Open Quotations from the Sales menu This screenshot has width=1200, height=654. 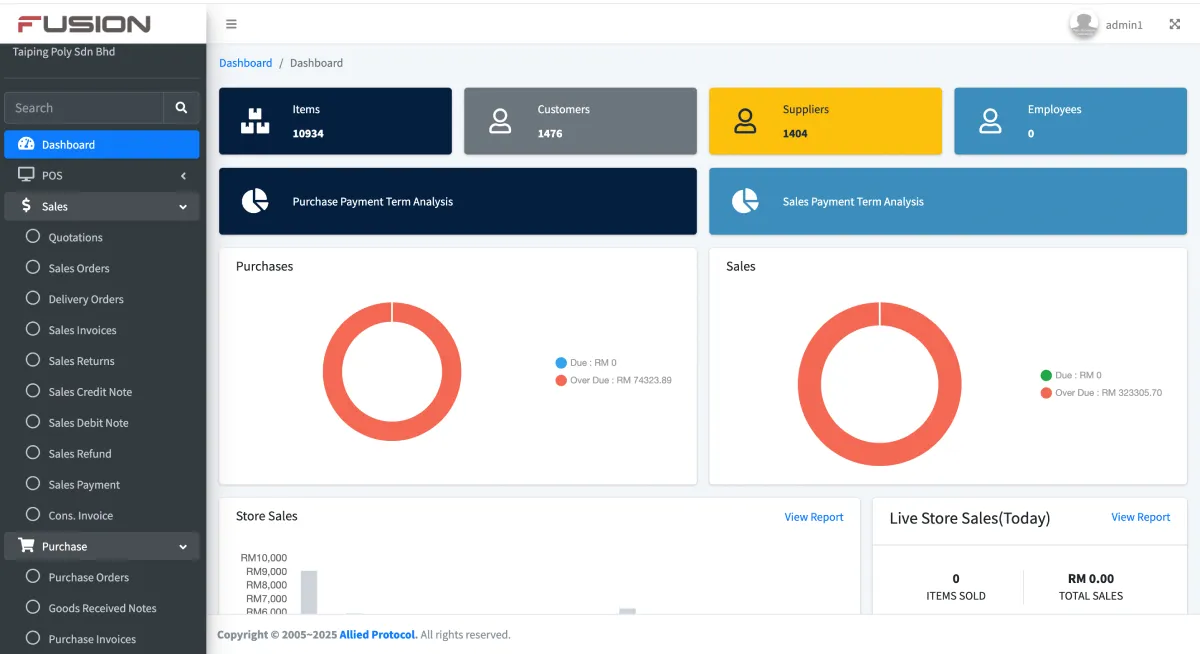(x=76, y=237)
